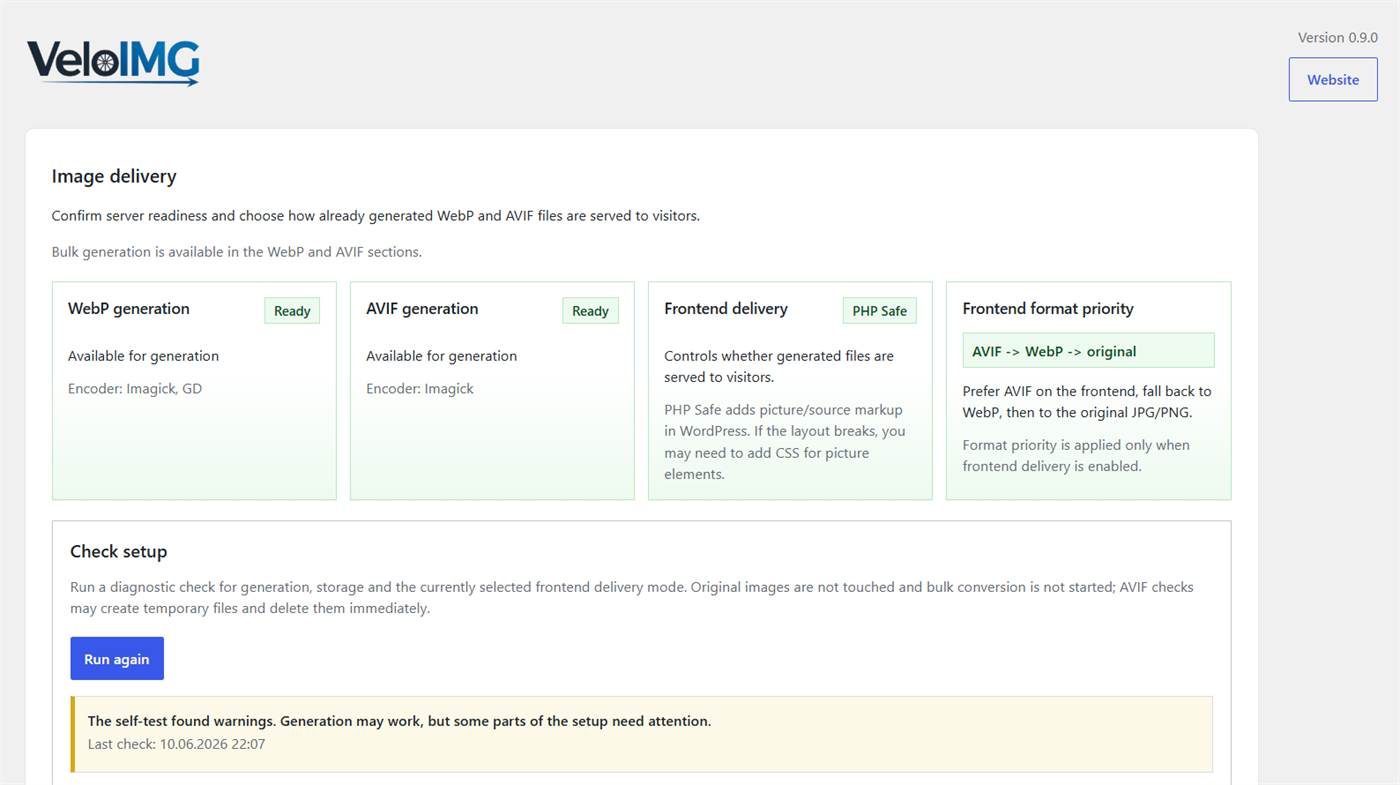Click the AVIF generation card title

tap(422, 309)
